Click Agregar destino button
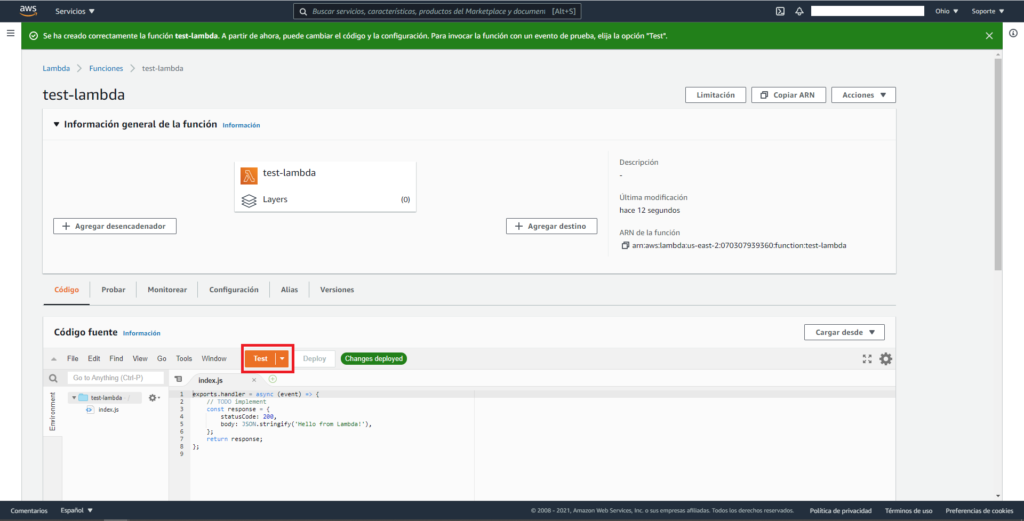1024x521 pixels. [551, 226]
